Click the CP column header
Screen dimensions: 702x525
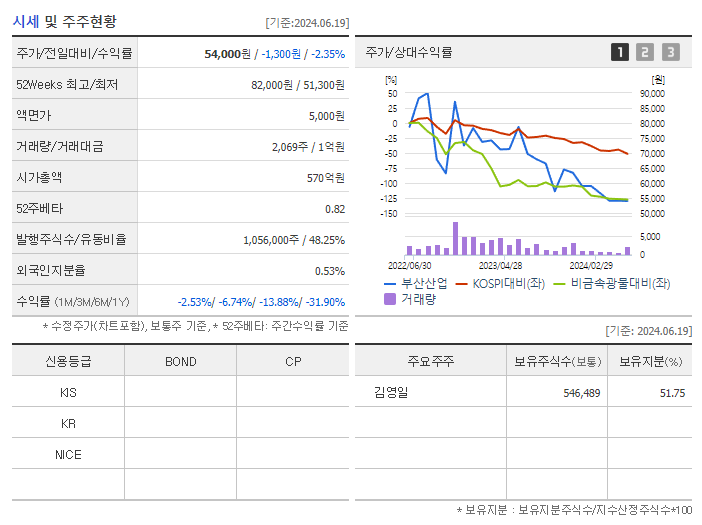coord(293,362)
